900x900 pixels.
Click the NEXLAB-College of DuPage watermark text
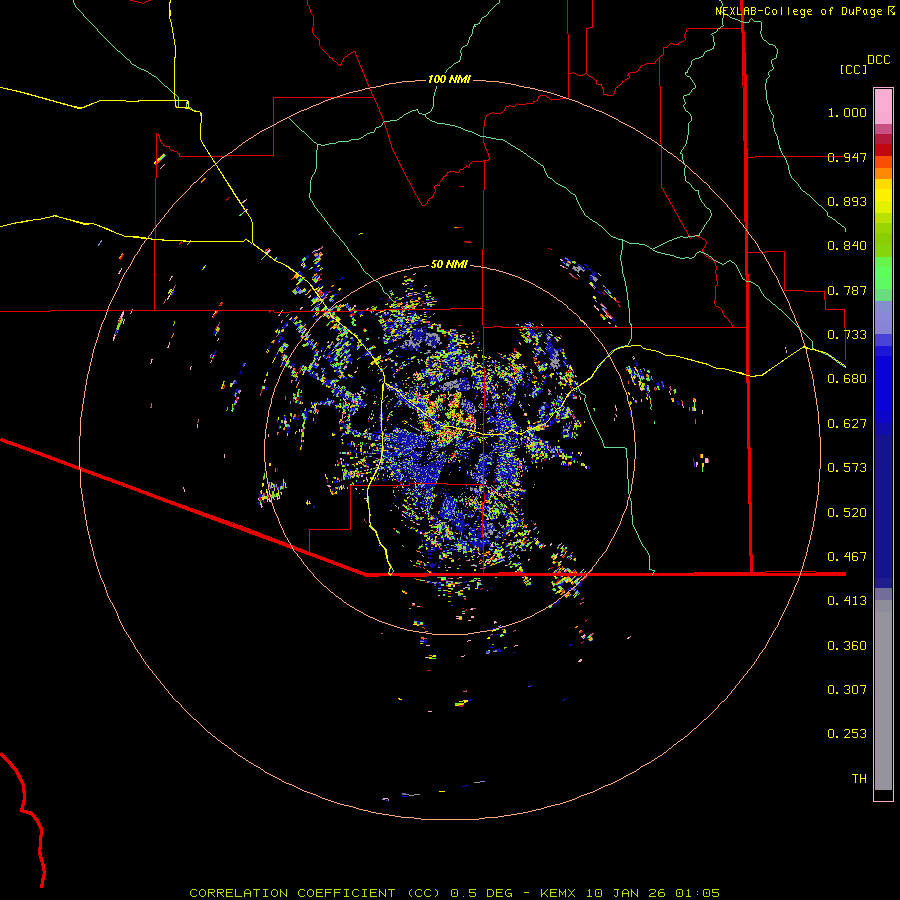799,11
